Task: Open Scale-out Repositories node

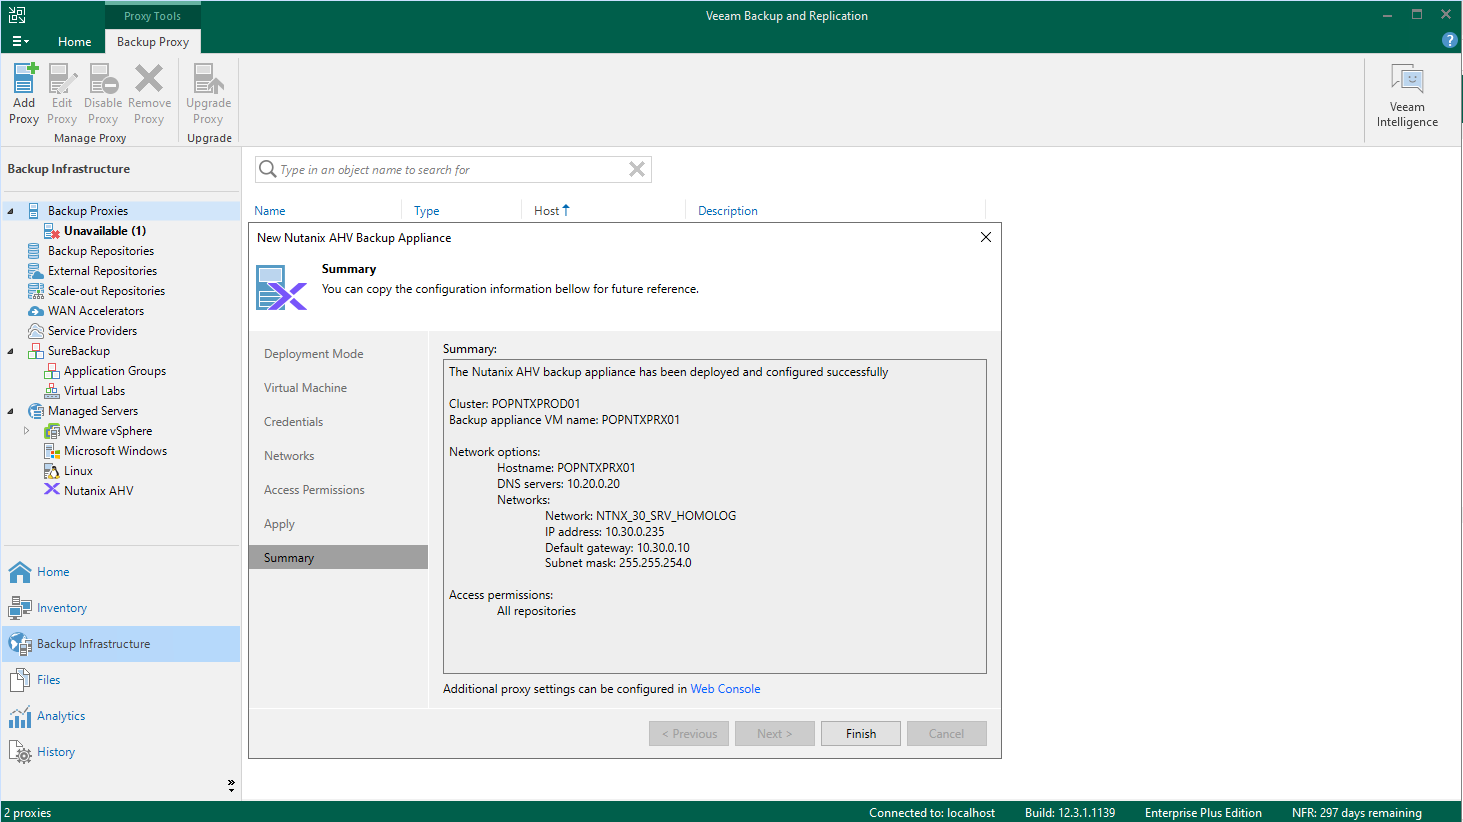Action: (106, 291)
